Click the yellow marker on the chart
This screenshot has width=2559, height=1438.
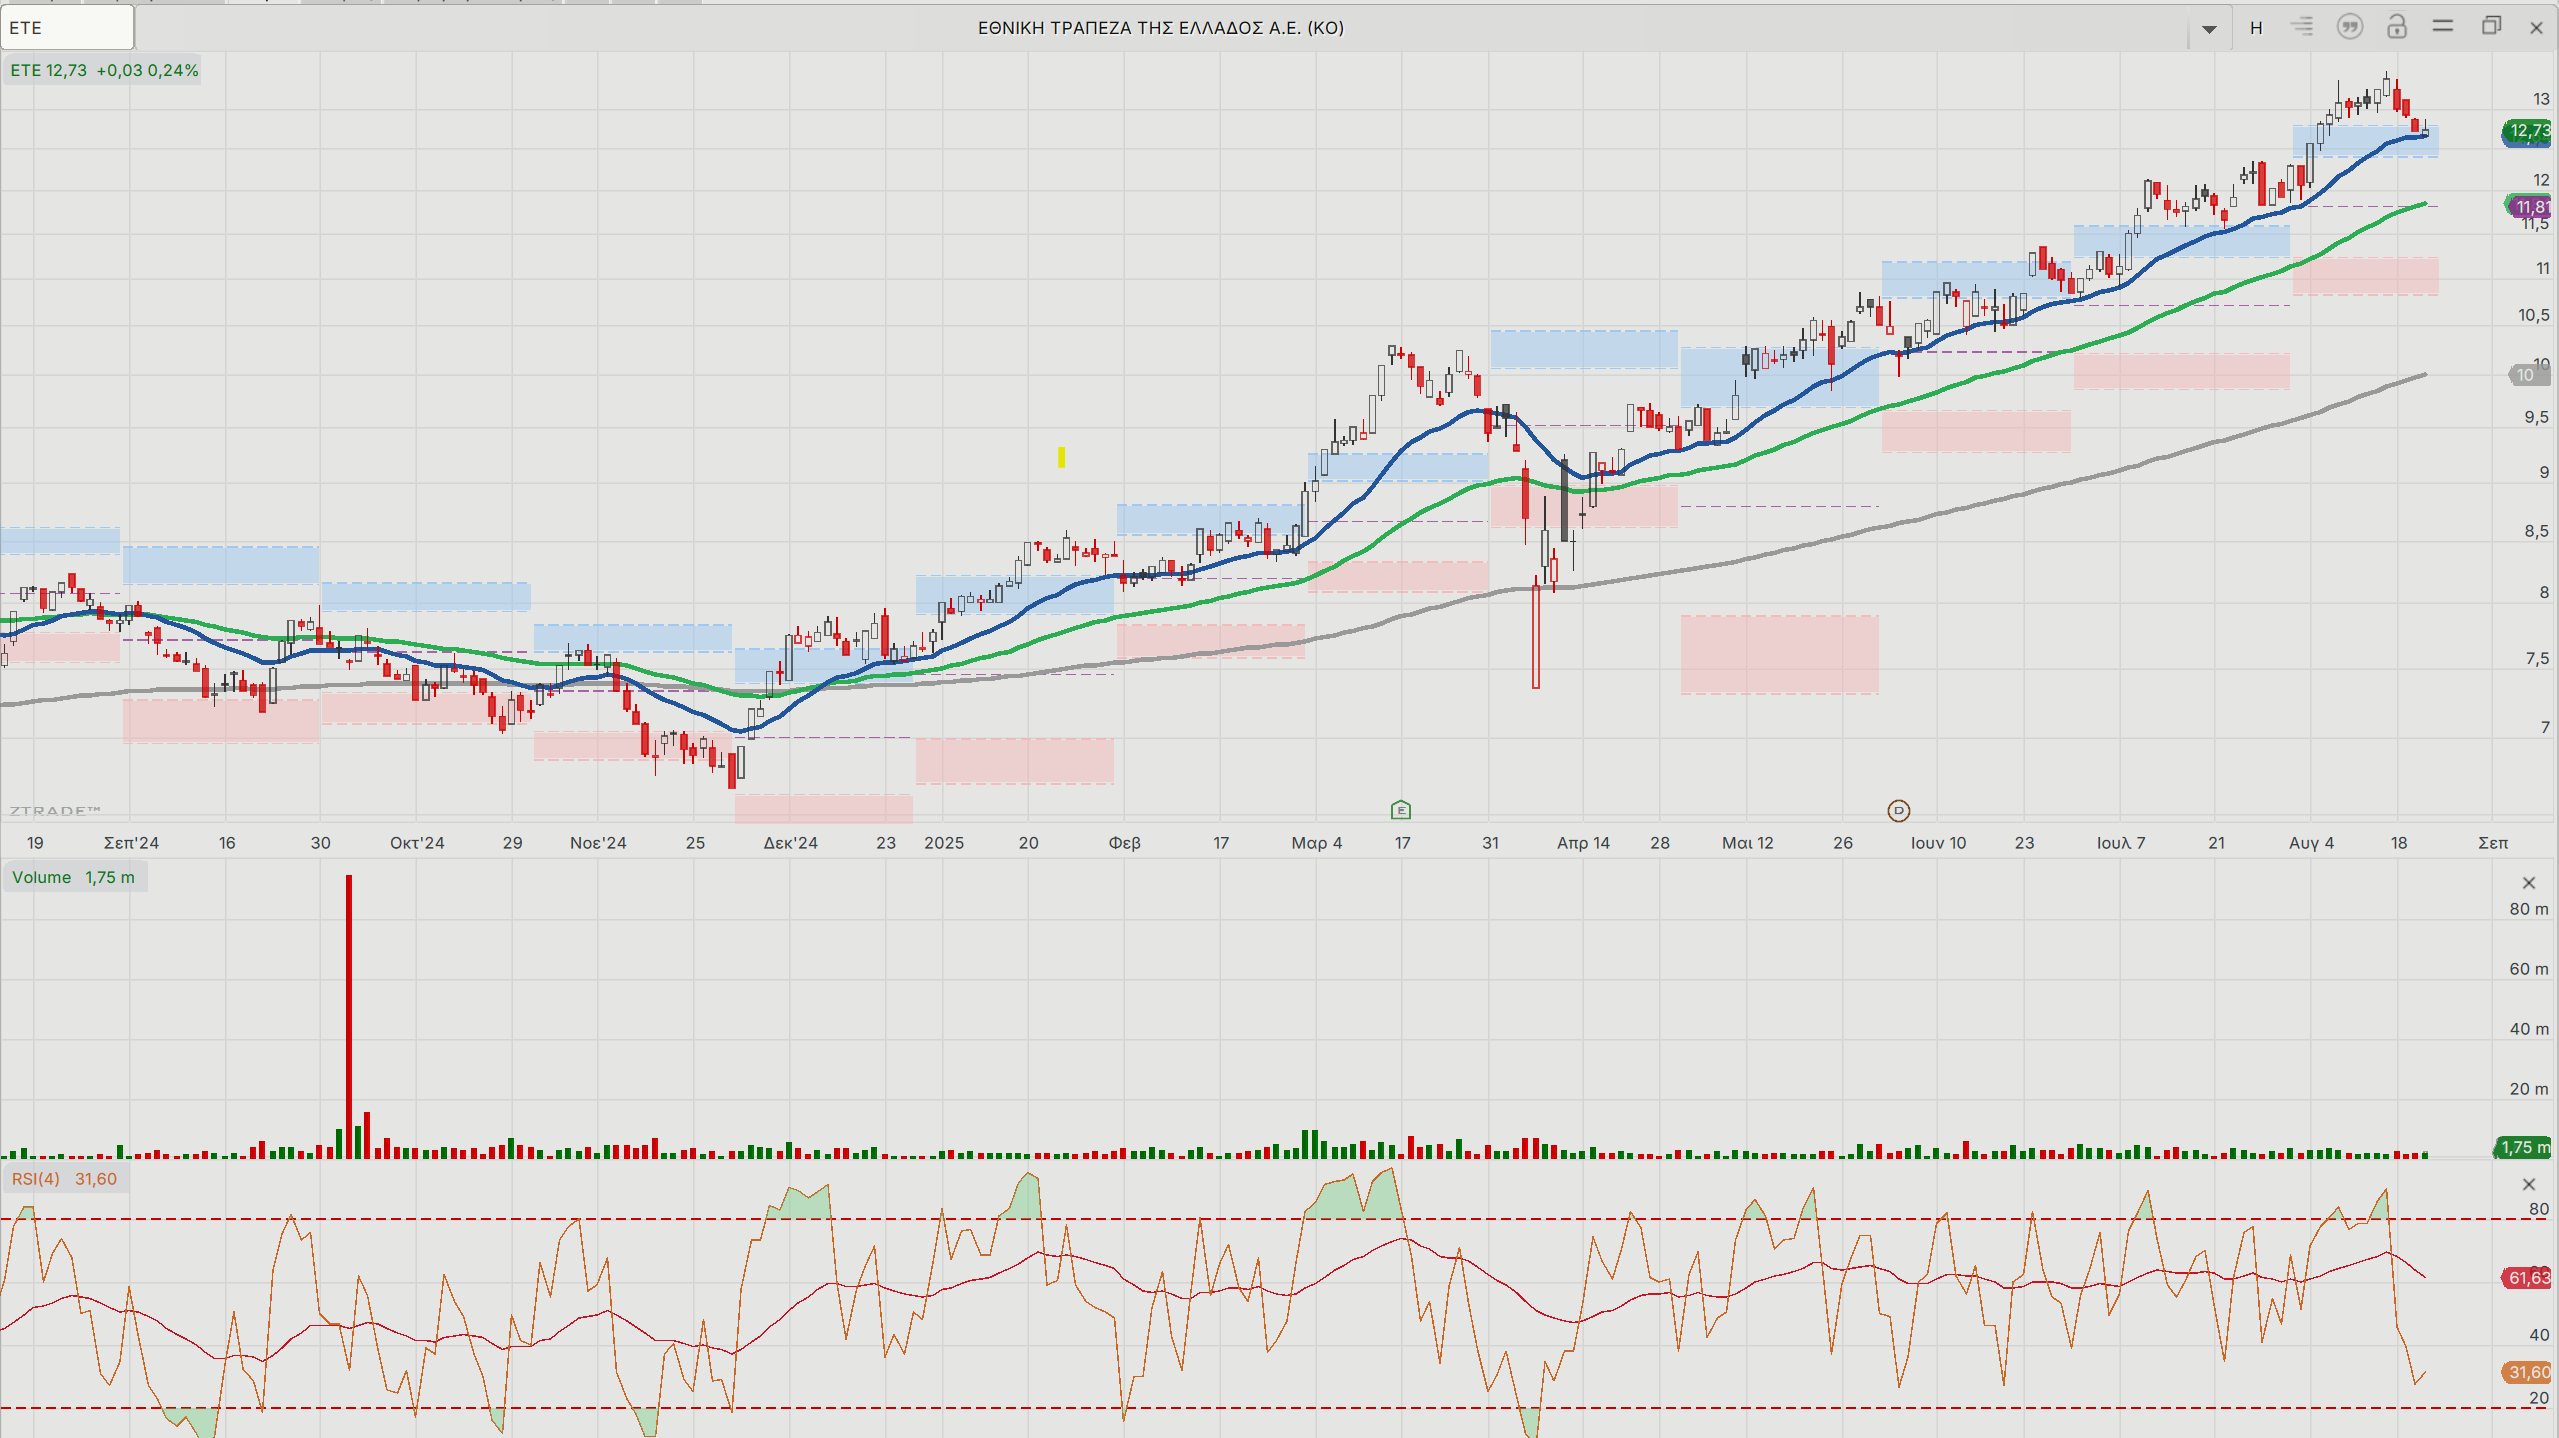tap(1061, 457)
